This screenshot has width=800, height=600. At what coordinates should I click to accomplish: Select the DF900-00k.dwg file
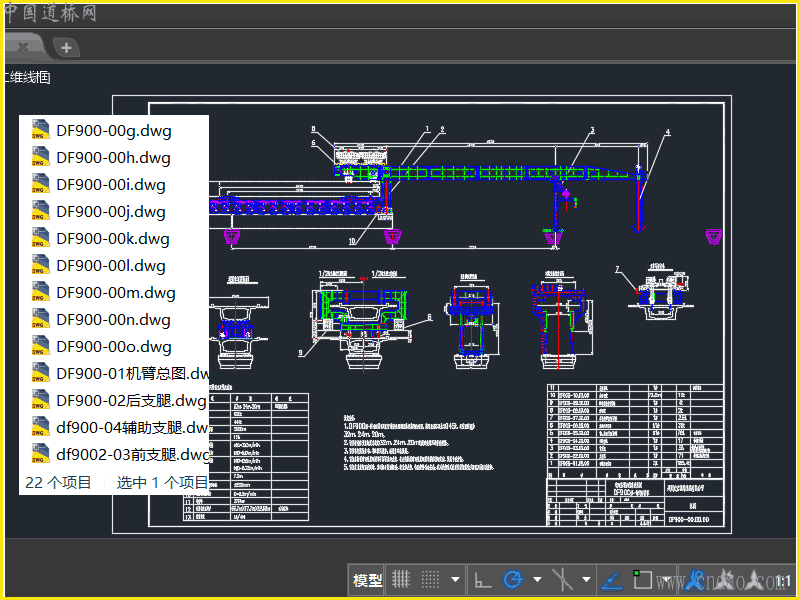point(112,239)
